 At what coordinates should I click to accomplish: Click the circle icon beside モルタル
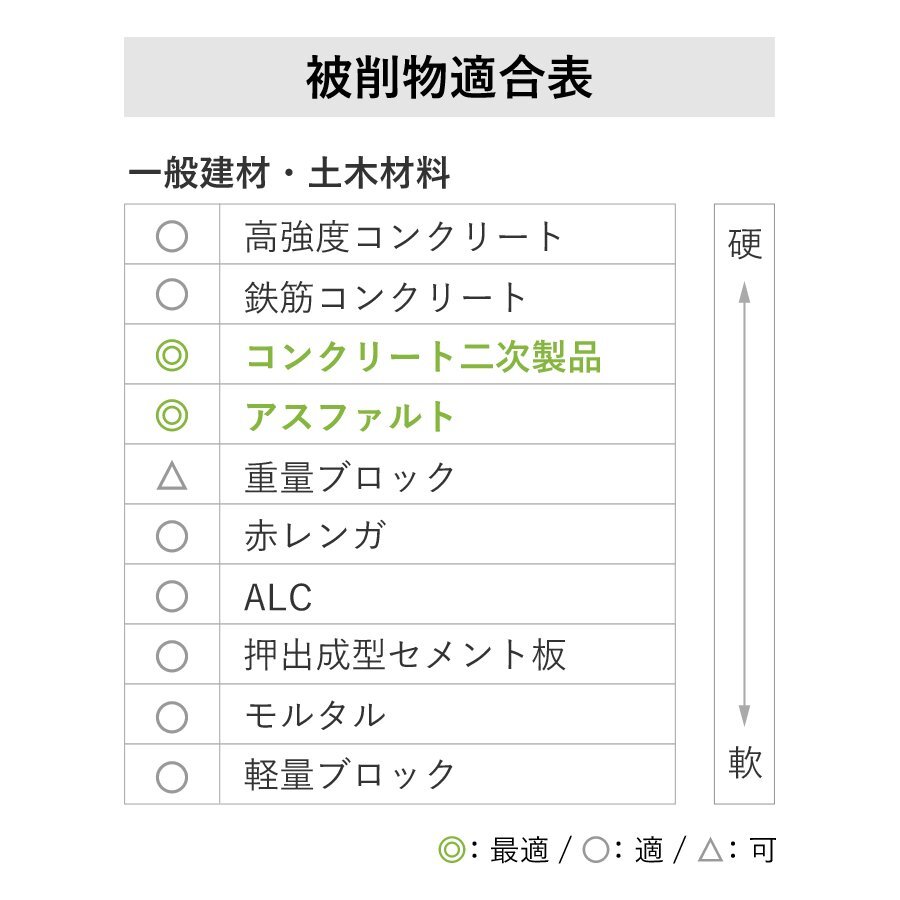tap(172, 716)
